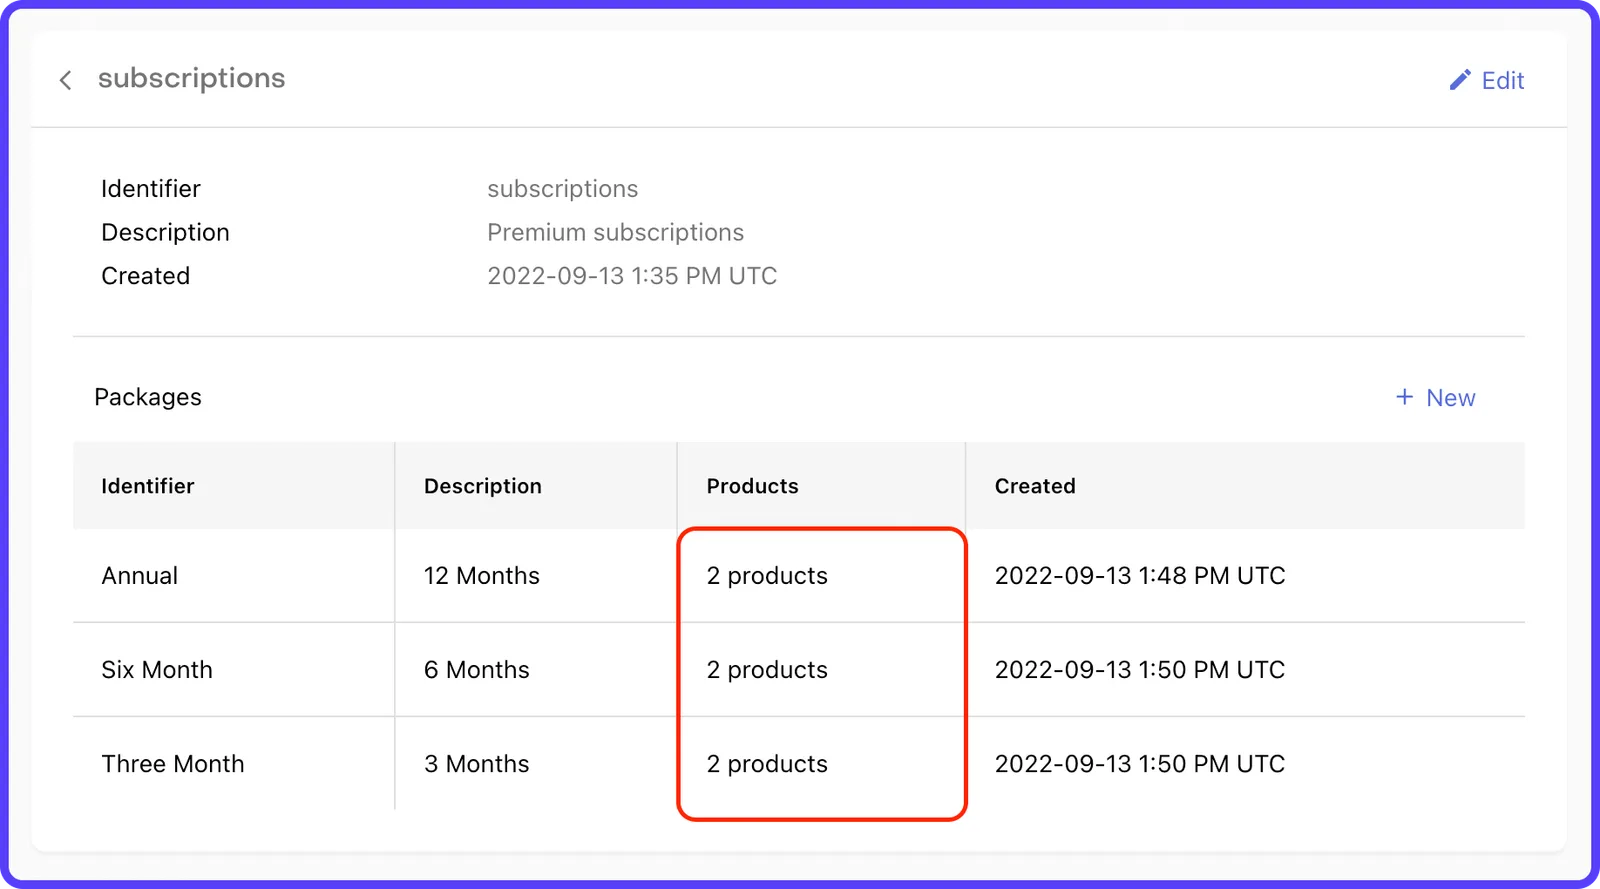Click the Created column header
This screenshot has height=889, width=1600.
click(x=1035, y=486)
